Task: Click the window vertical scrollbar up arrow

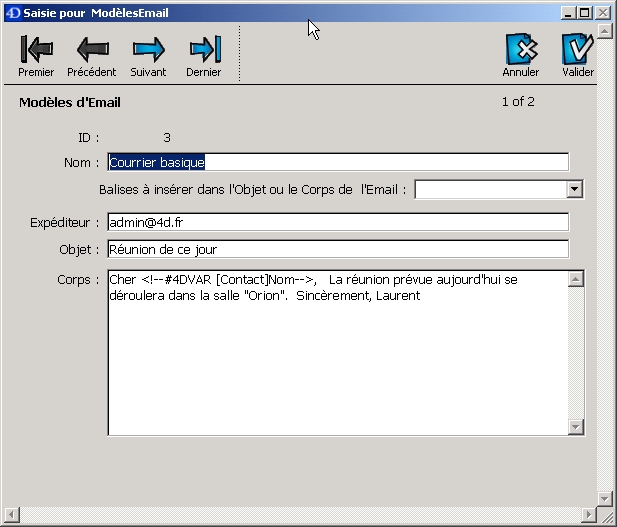Action: tap(604, 32)
